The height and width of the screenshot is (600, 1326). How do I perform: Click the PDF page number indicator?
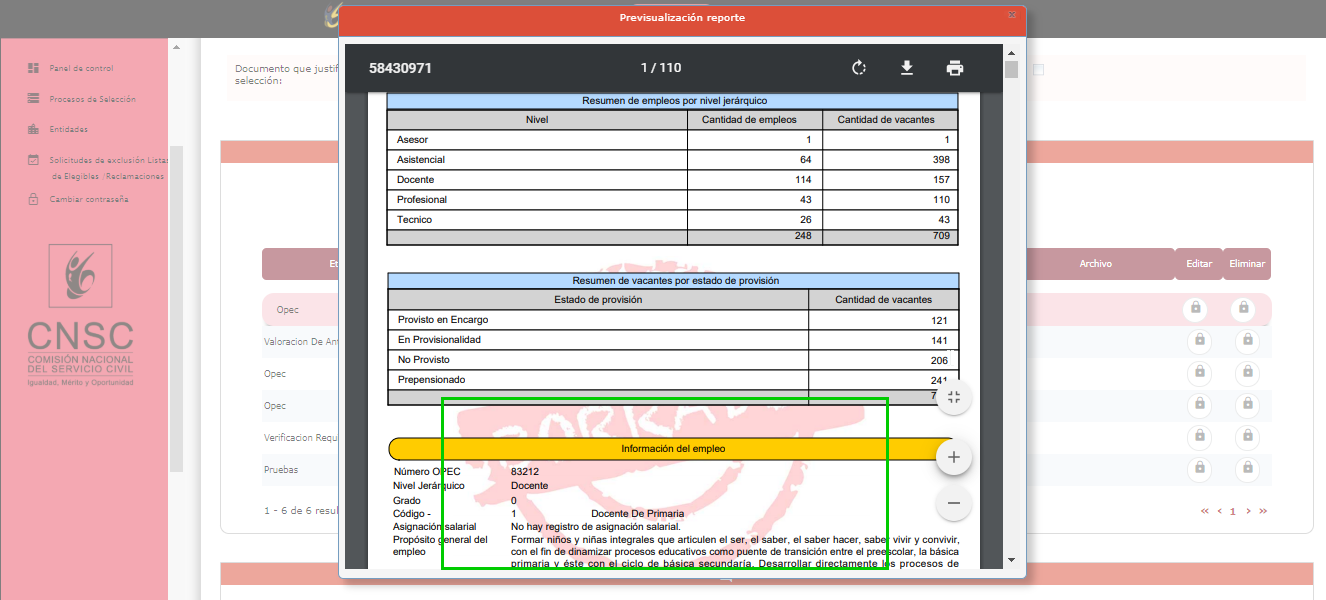pyautogui.click(x=660, y=68)
